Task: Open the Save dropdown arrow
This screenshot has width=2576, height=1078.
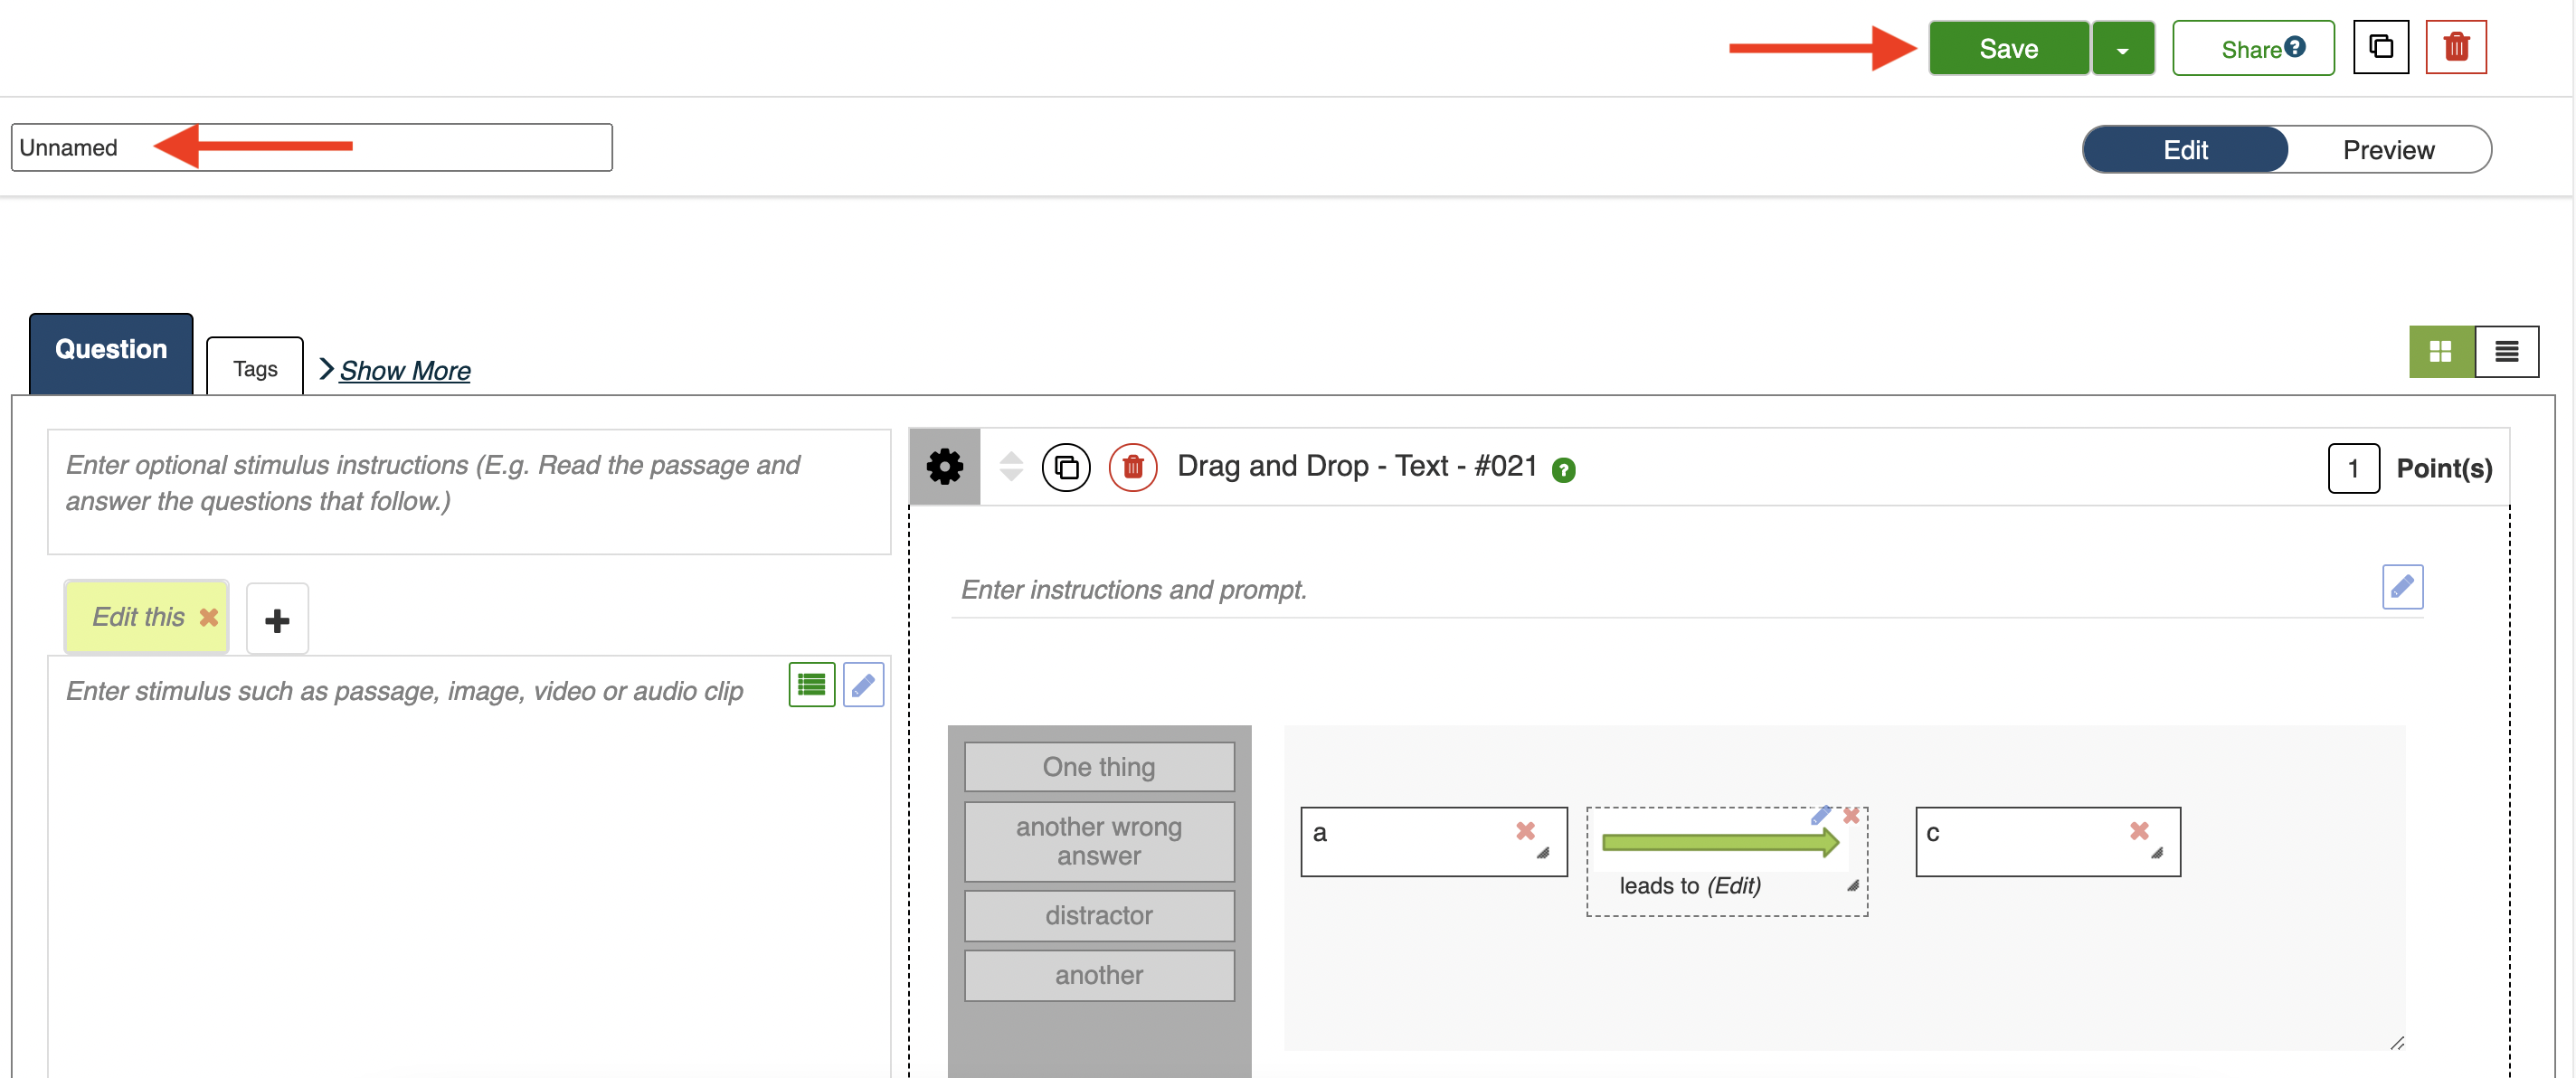Action: coord(2122,49)
